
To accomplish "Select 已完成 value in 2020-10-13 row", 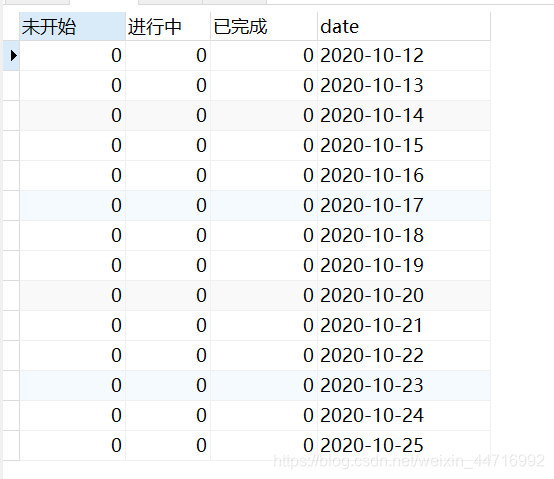I will click(264, 85).
